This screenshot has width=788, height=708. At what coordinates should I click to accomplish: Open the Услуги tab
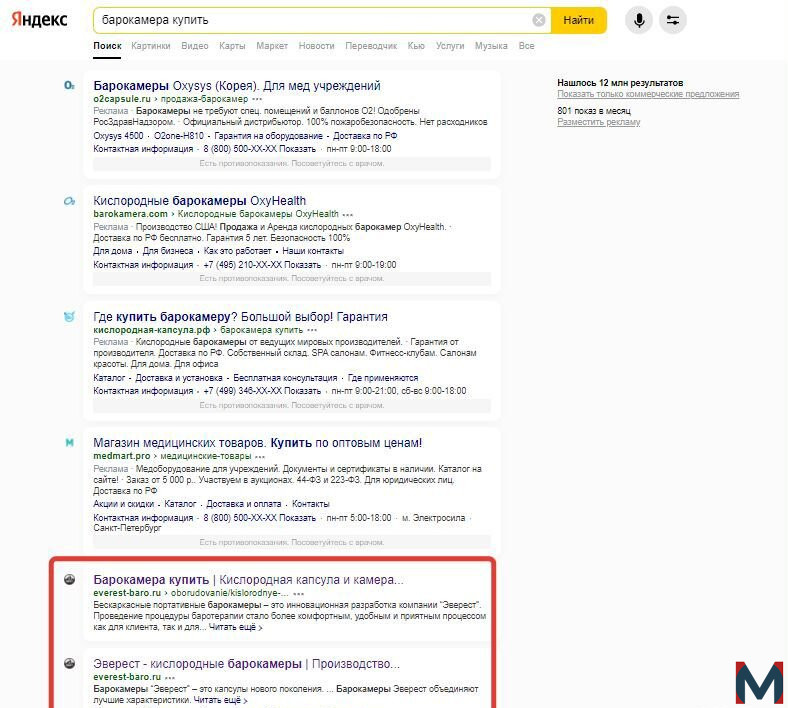(450, 46)
